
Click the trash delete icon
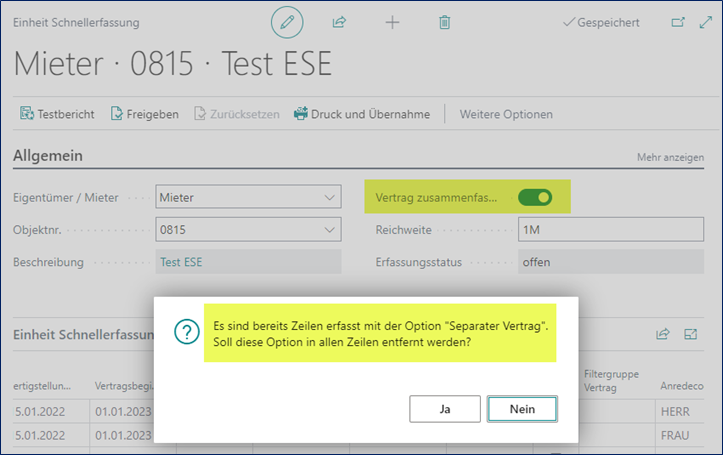(x=445, y=21)
